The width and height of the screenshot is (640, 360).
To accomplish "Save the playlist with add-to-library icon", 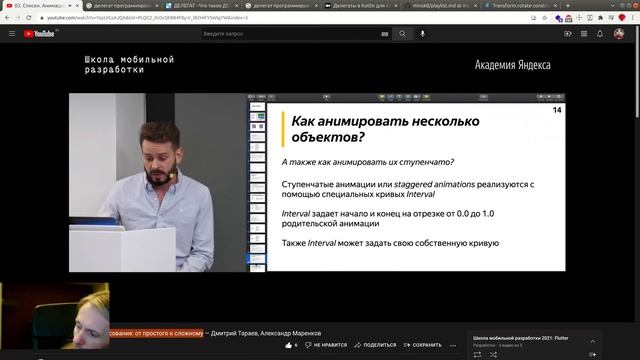I will tap(593, 355).
